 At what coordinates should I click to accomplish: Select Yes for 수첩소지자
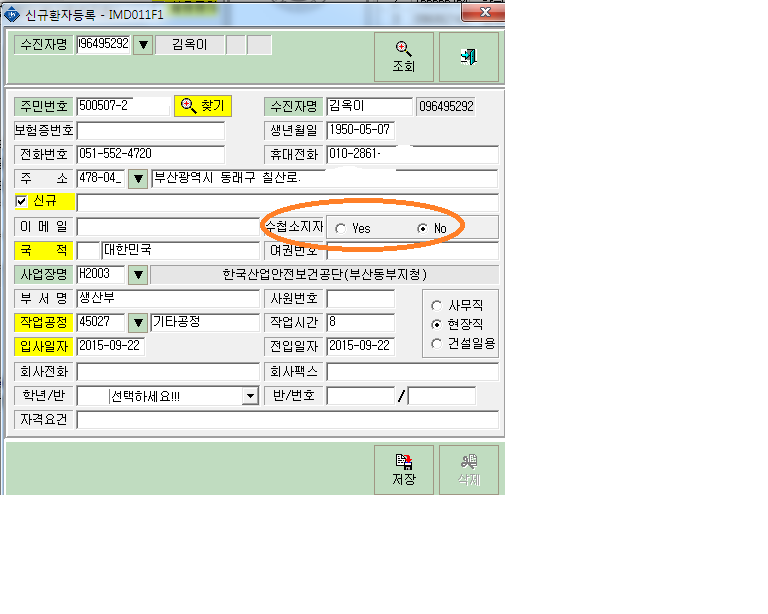pos(340,229)
